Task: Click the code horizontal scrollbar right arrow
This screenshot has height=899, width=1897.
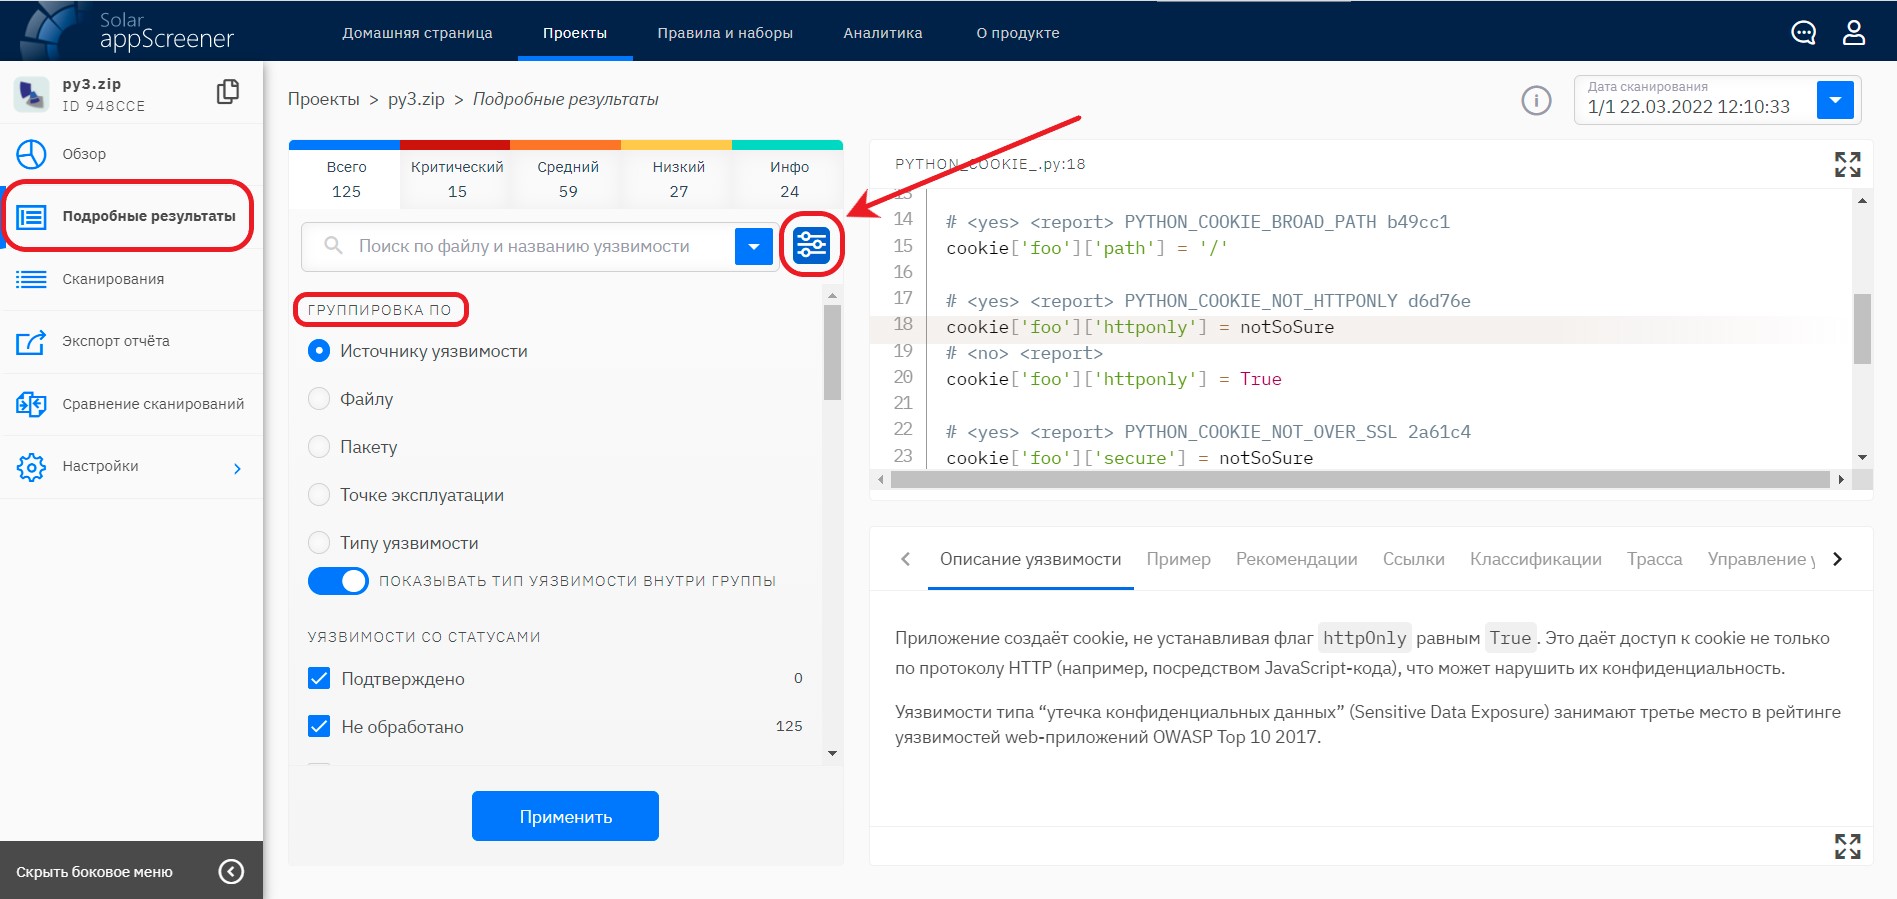Action: (1841, 480)
